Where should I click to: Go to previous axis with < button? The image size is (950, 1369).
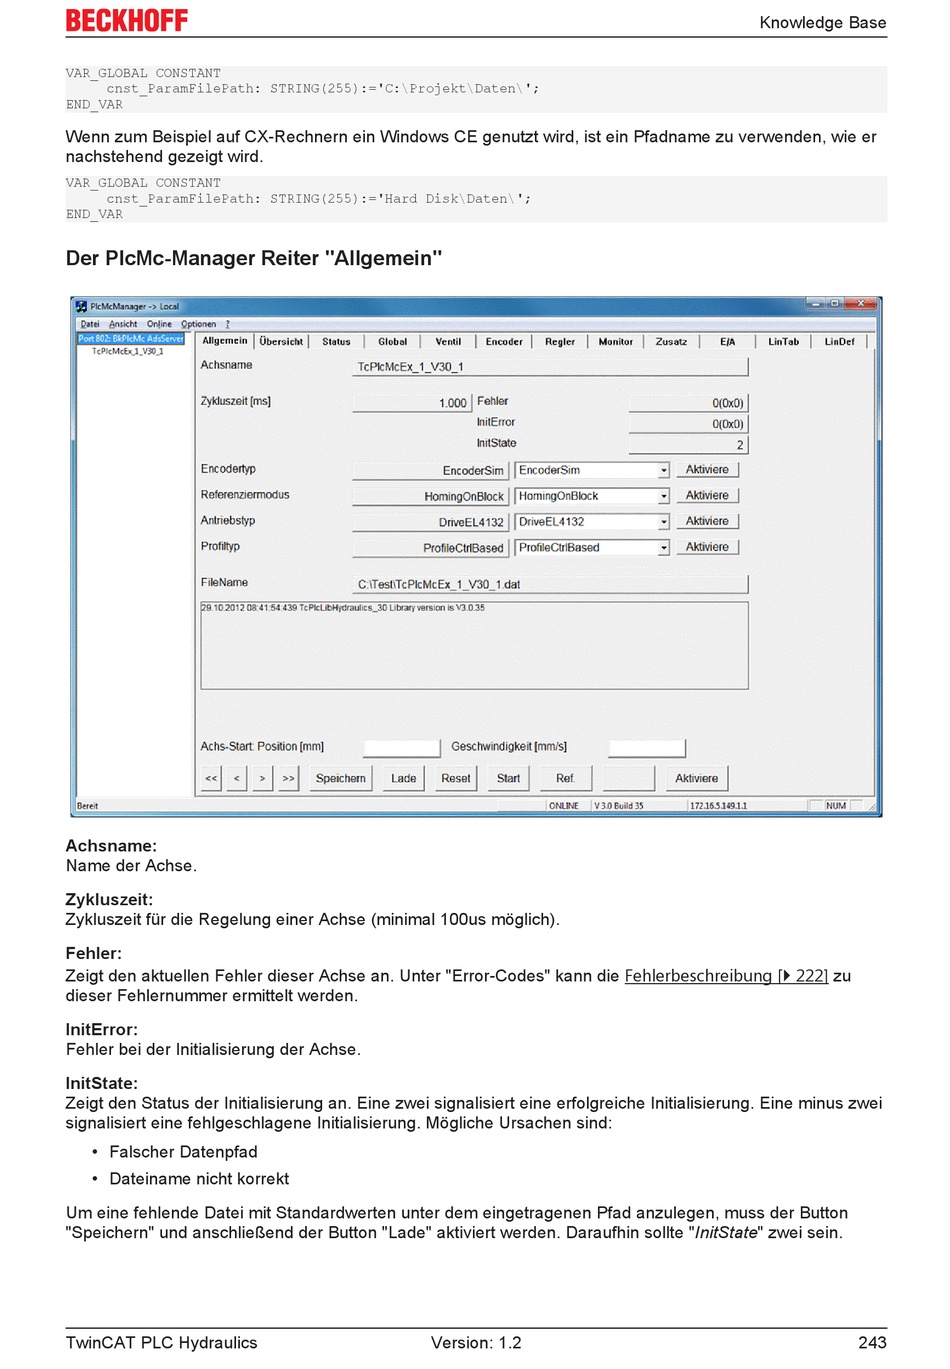[x=237, y=778]
